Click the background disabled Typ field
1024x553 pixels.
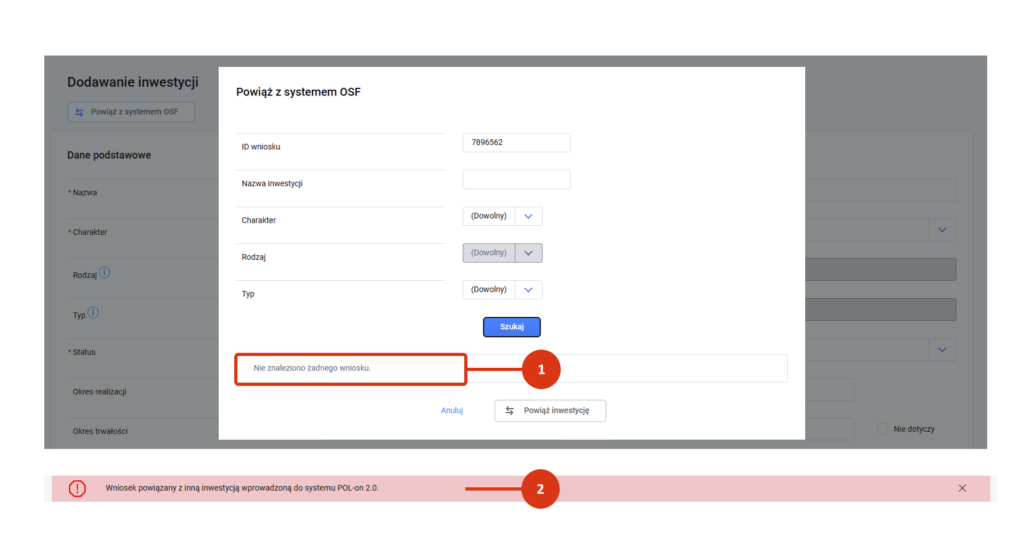(x=880, y=309)
